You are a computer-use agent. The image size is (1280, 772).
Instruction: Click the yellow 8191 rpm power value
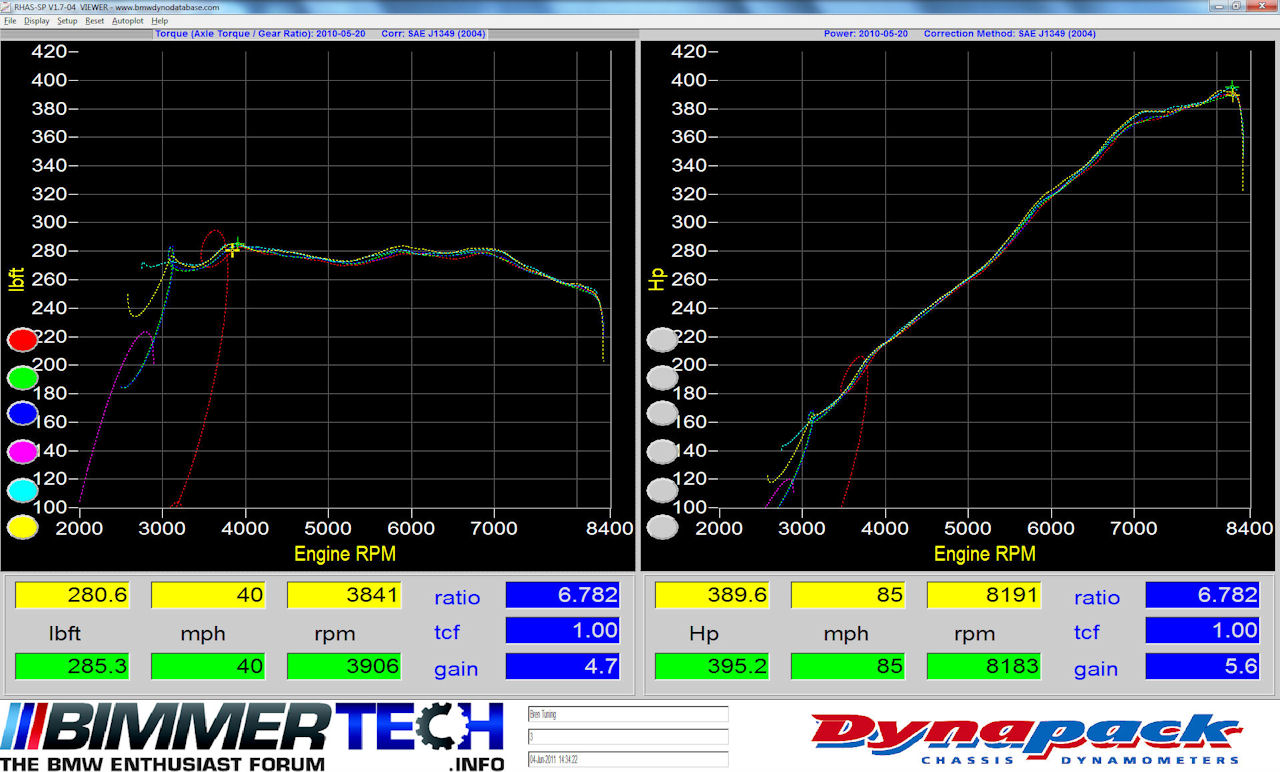984,595
